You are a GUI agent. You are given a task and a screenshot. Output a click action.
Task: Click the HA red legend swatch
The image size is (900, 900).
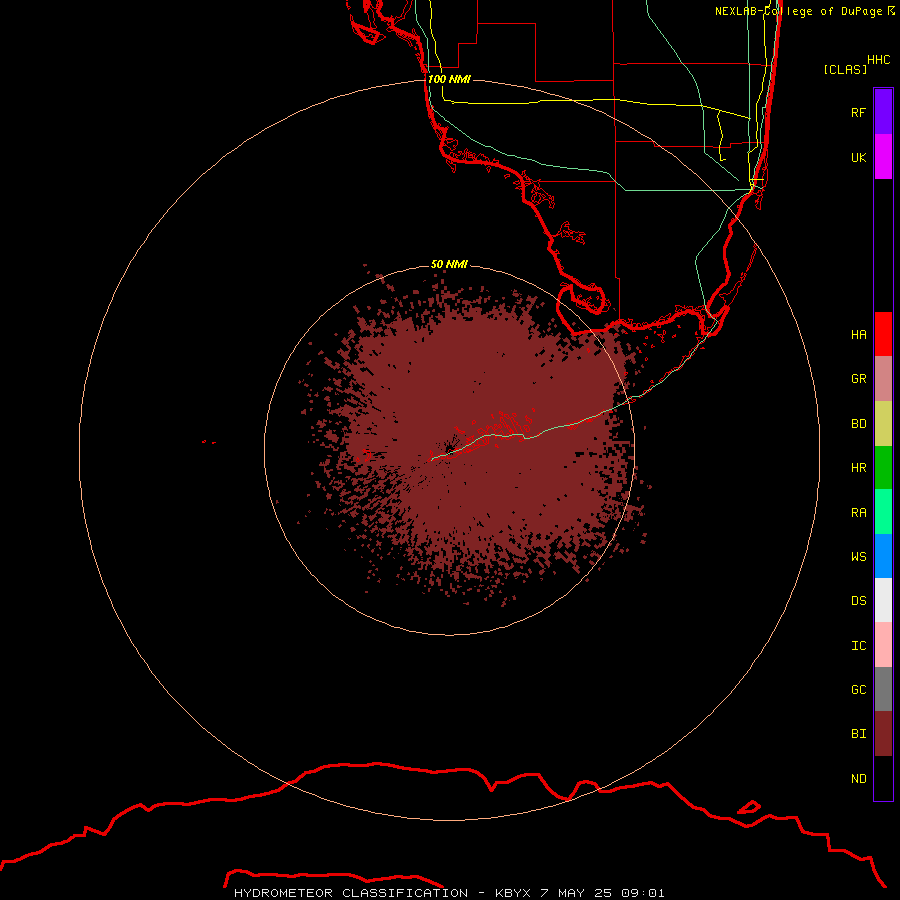tap(883, 334)
